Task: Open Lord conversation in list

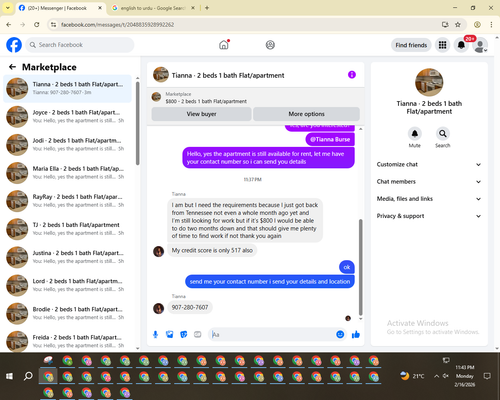Action: tap(67, 285)
